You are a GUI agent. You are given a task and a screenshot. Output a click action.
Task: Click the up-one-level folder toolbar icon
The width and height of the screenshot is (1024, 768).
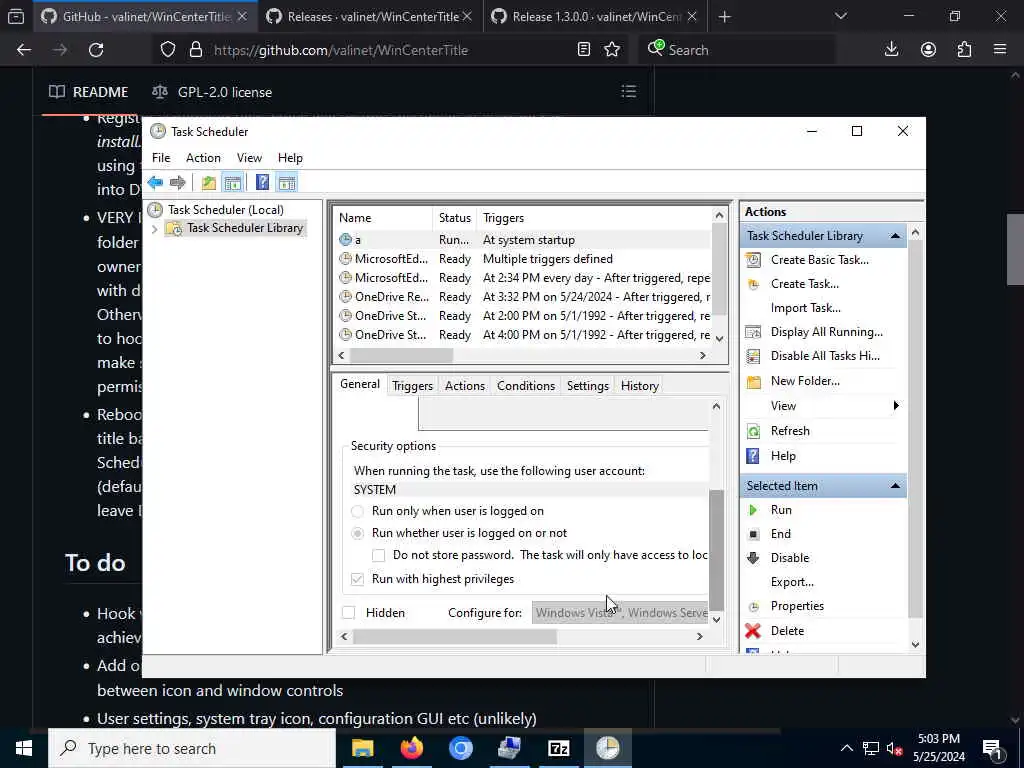[208, 183]
